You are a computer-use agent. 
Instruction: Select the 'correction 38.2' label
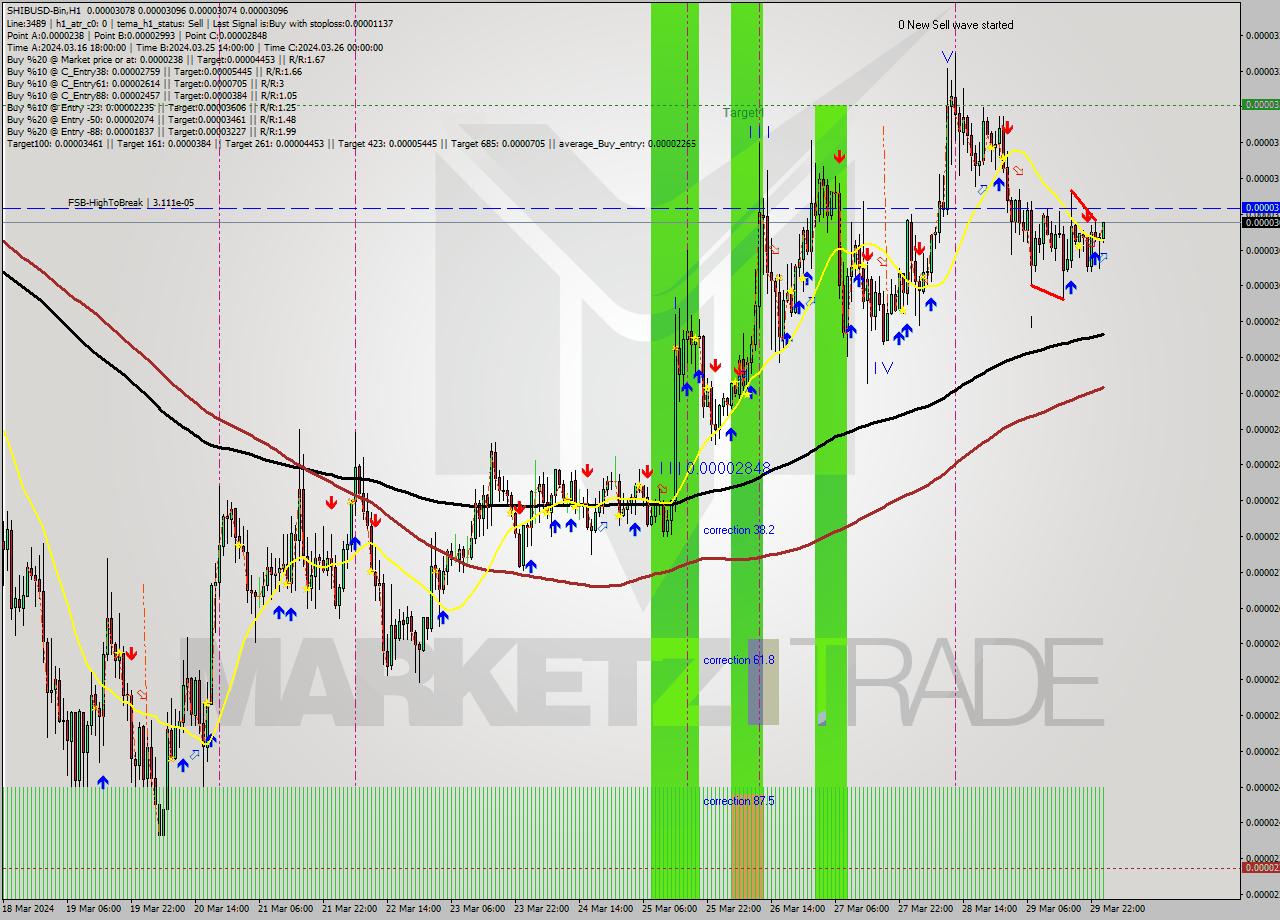pyautogui.click(x=738, y=530)
